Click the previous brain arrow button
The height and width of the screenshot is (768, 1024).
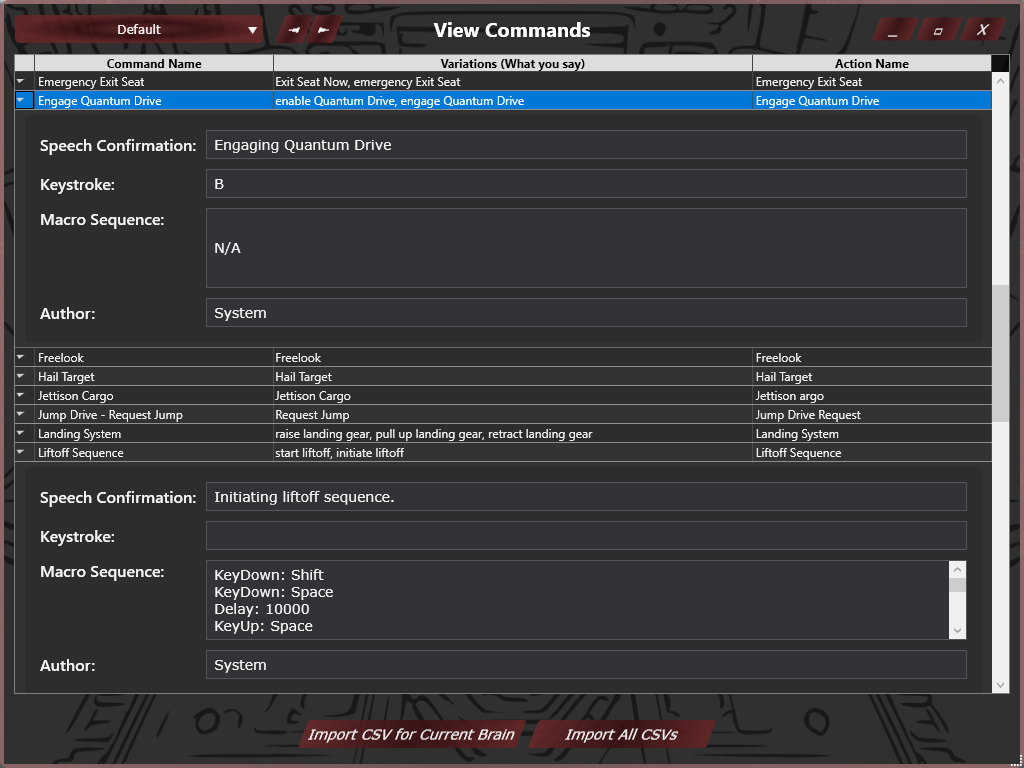click(x=294, y=30)
